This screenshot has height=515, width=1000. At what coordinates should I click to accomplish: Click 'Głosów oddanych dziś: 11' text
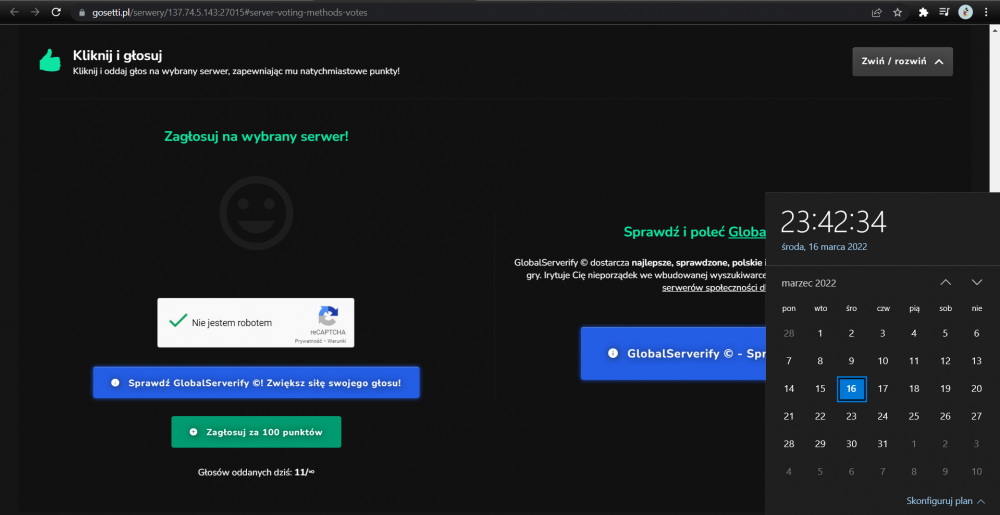[256, 472]
